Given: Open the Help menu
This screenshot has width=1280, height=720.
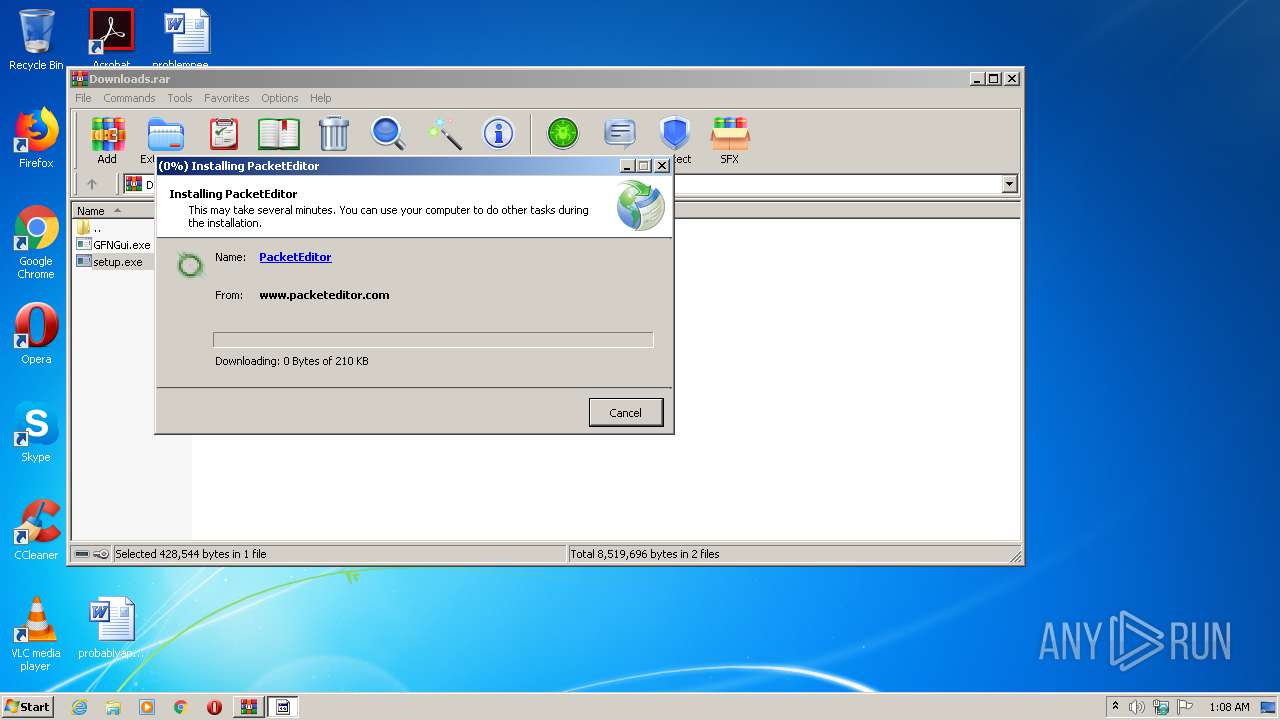Looking at the screenshot, I should point(320,98).
